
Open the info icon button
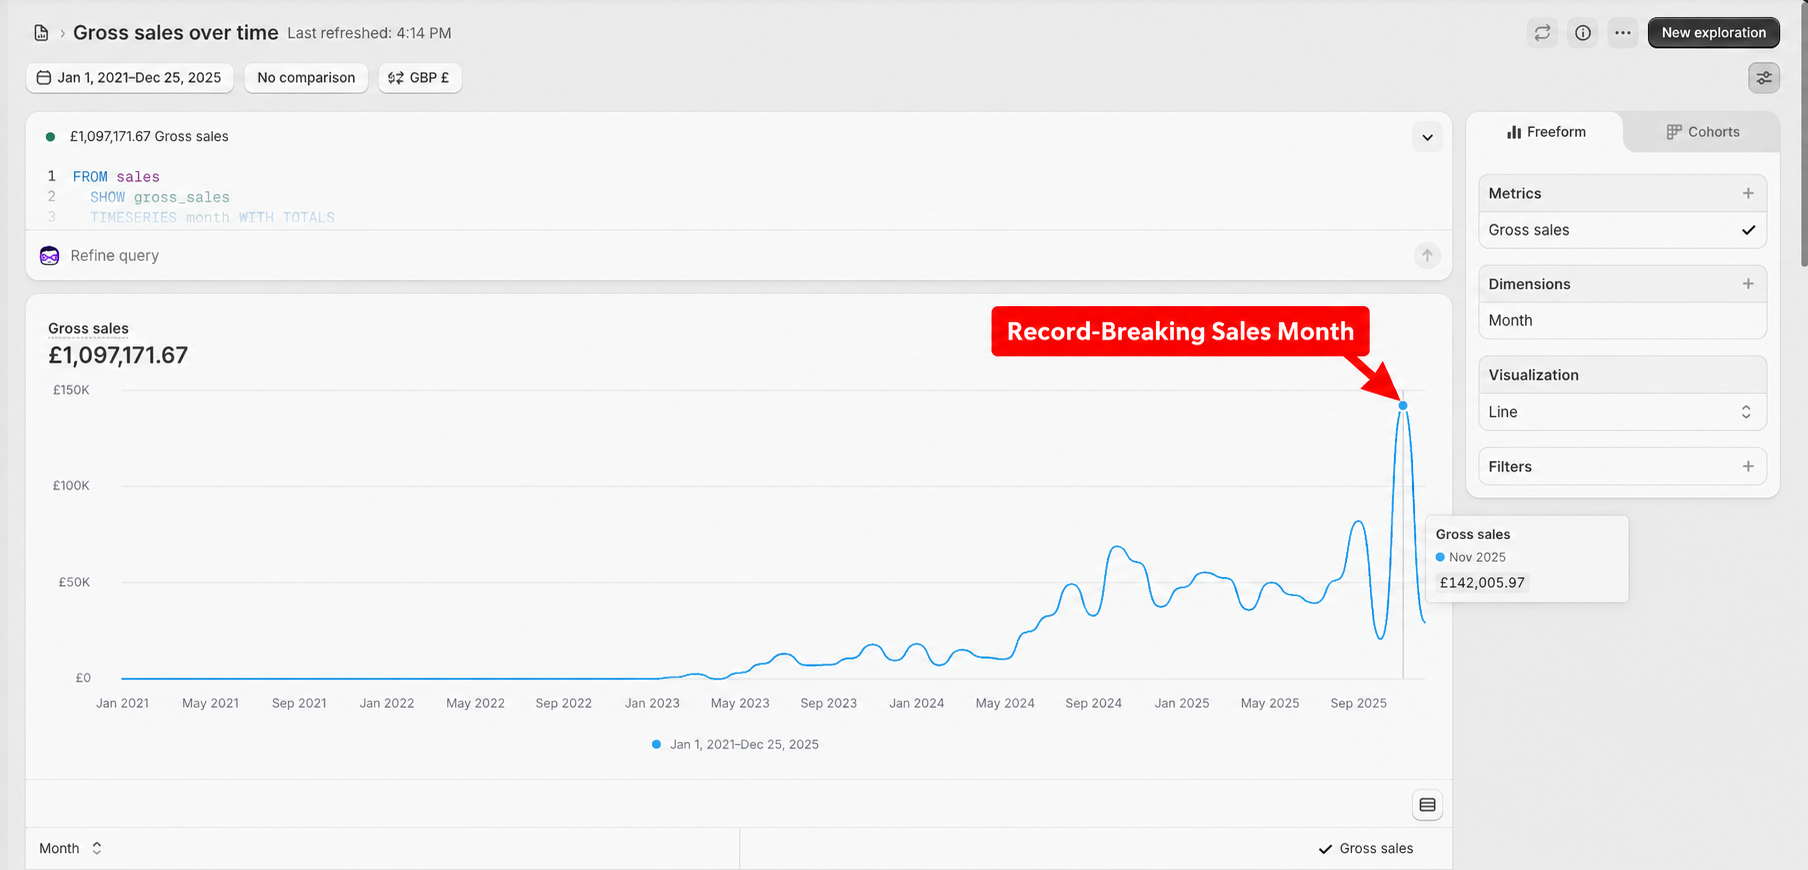click(x=1583, y=33)
